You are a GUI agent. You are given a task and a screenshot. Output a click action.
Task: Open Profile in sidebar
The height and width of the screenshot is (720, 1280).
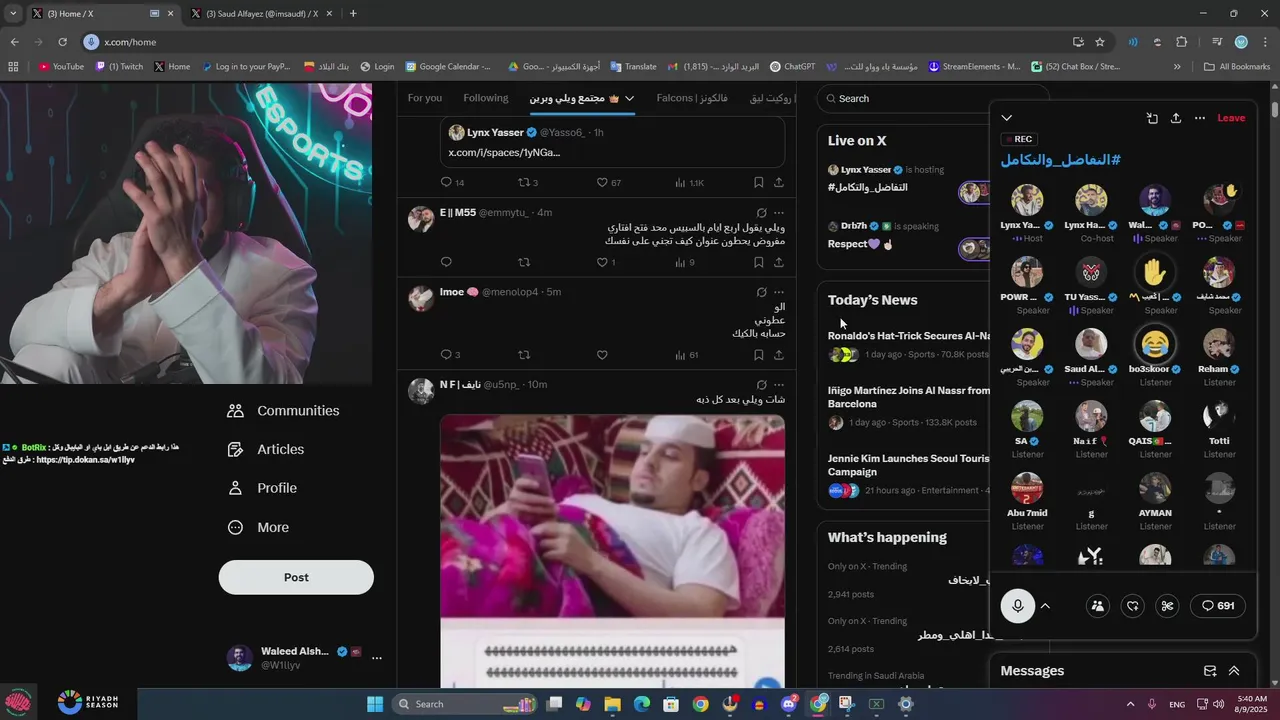262,488
